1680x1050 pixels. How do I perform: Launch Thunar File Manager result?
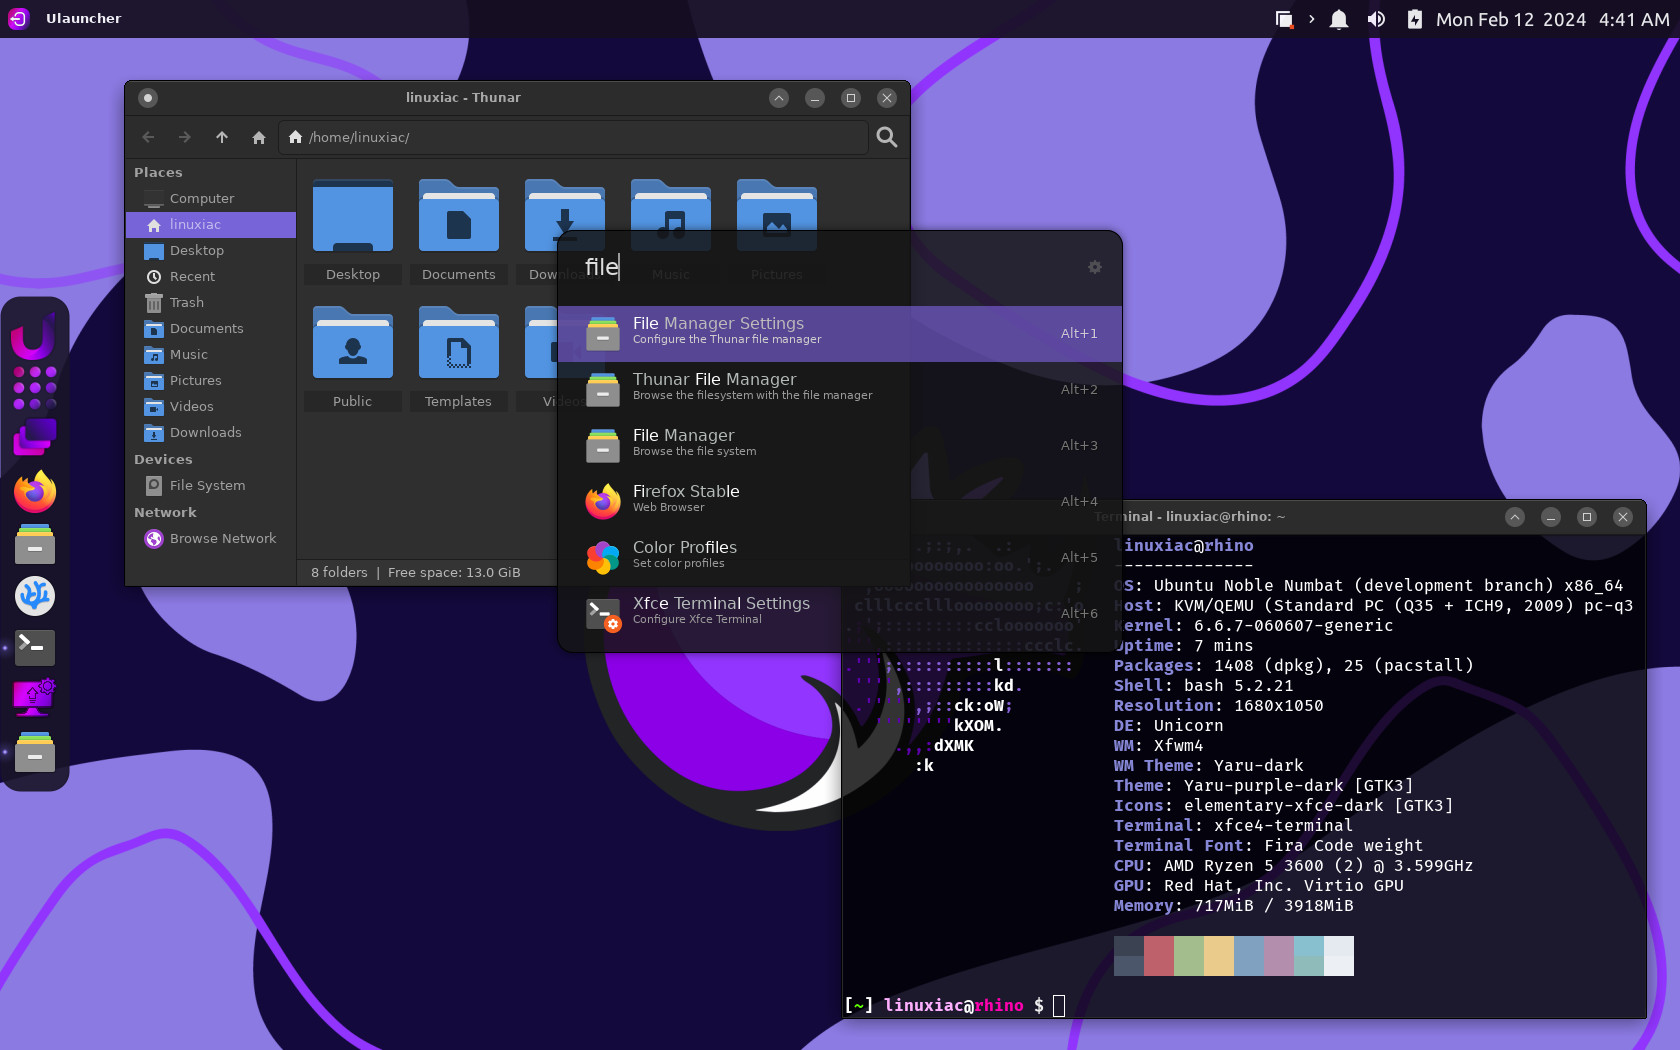point(840,389)
